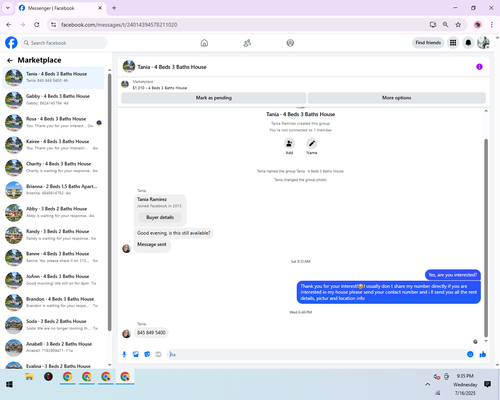Viewport: 500px width, 400px height.
Task: Open Abby - 3 Beds 2 Baths House chat
Action: 53,212
